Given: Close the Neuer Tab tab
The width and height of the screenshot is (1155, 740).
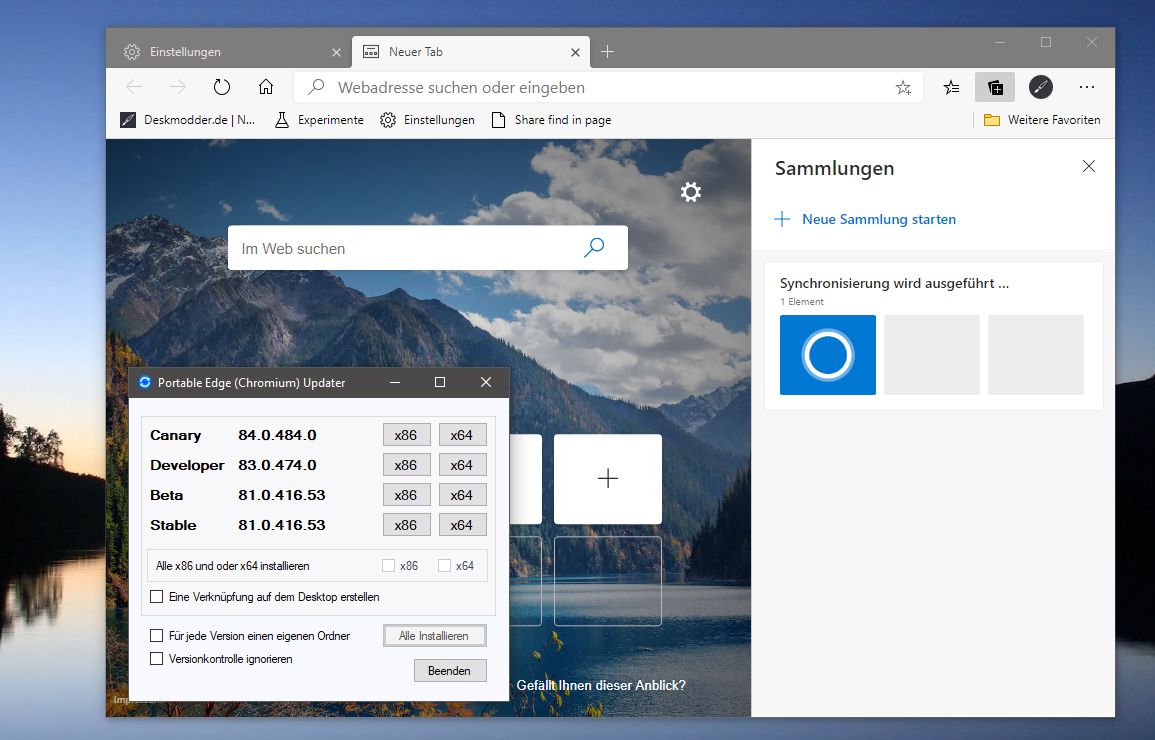Looking at the screenshot, I should (575, 52).
